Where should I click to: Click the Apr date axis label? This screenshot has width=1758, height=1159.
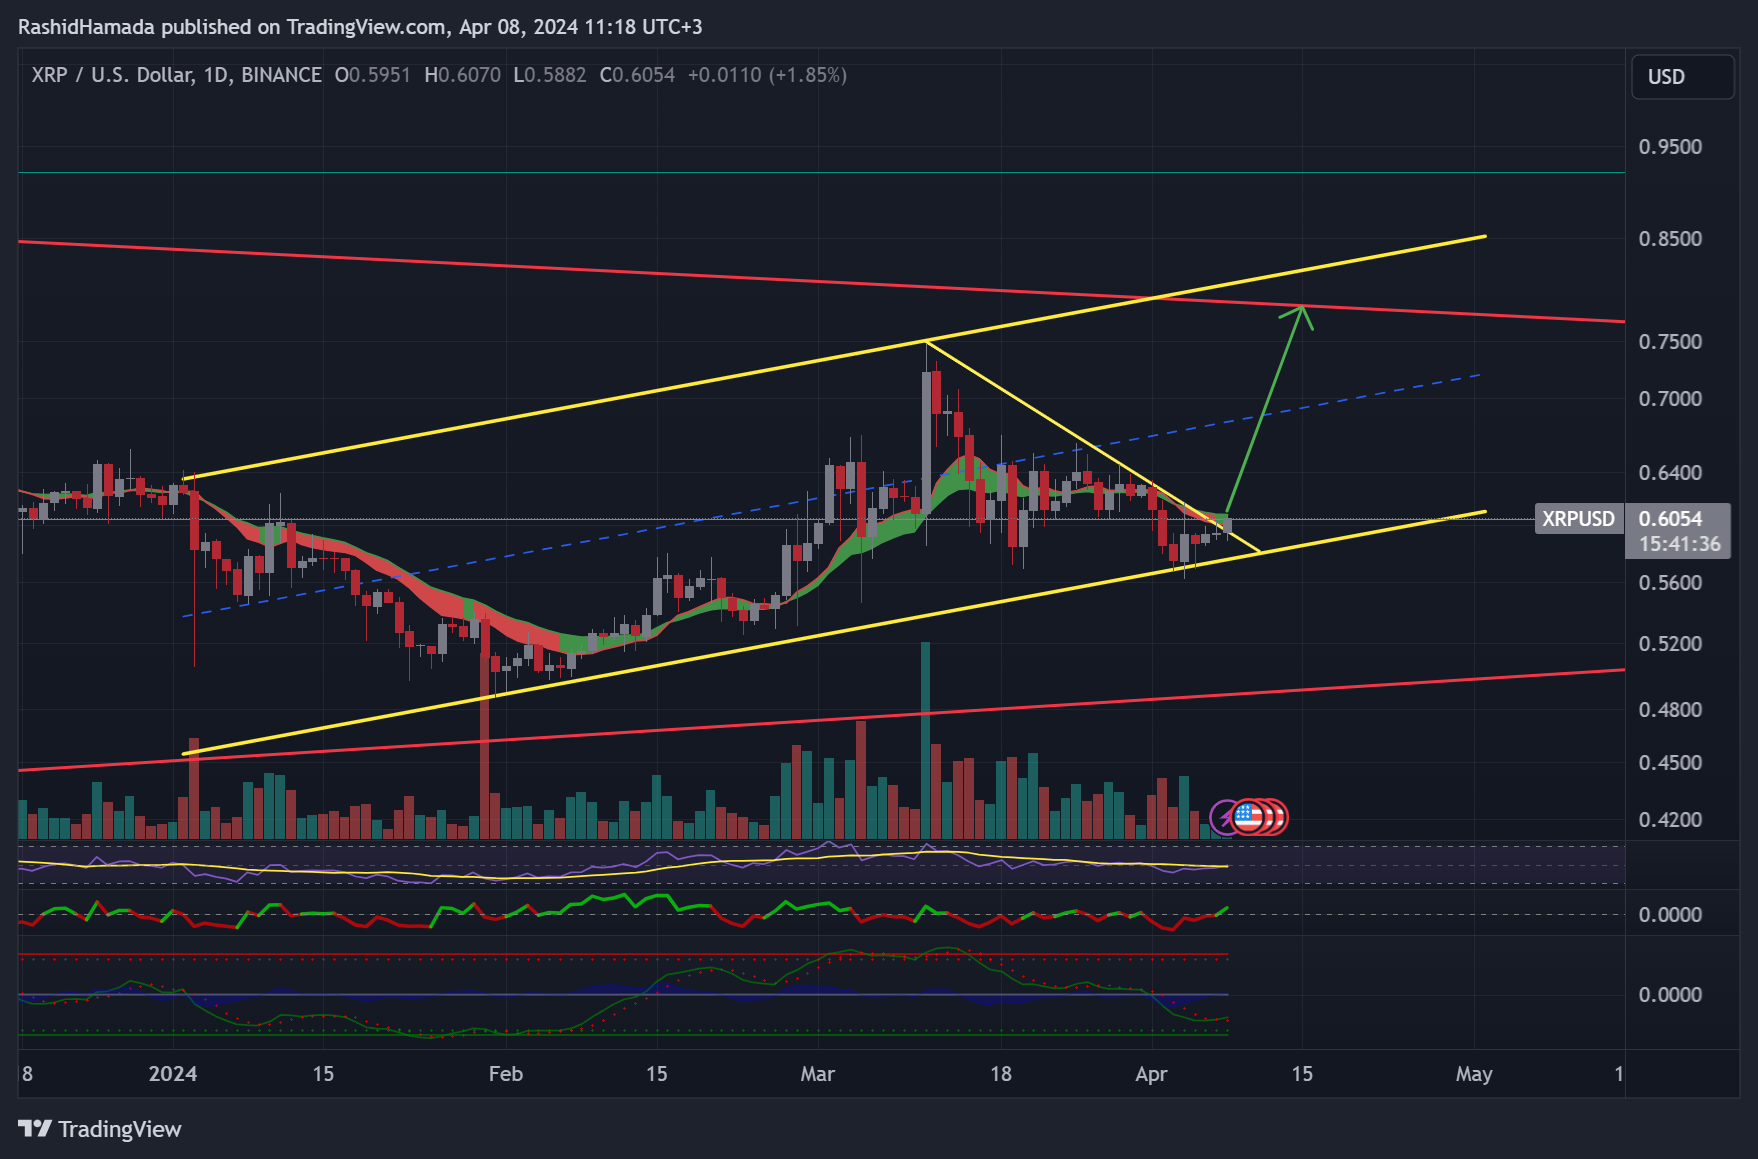pos(1152,1074)
